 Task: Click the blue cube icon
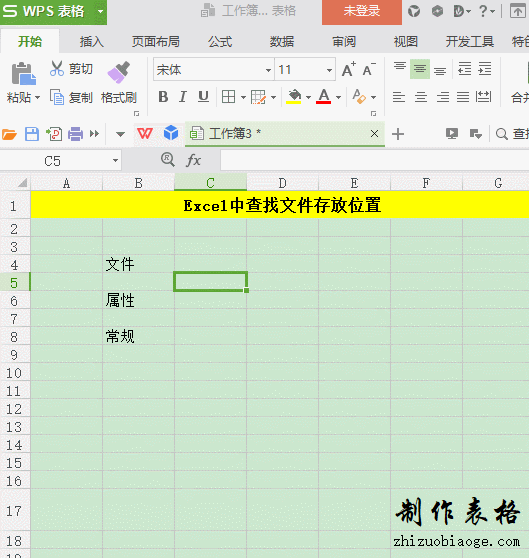point(171,133)
